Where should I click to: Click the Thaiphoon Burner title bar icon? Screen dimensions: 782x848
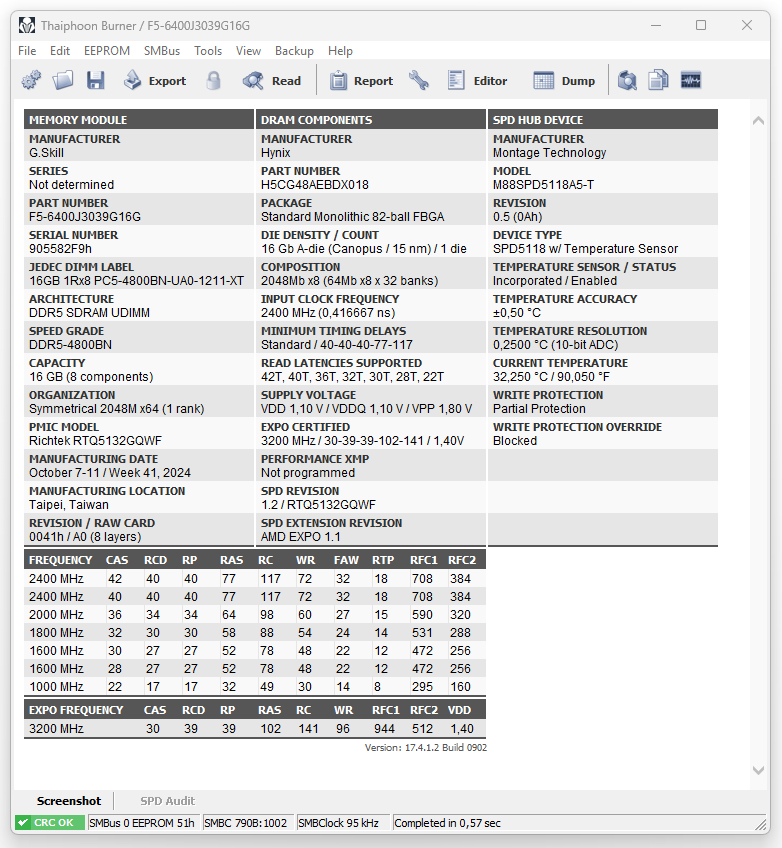(x=26, y=25)
